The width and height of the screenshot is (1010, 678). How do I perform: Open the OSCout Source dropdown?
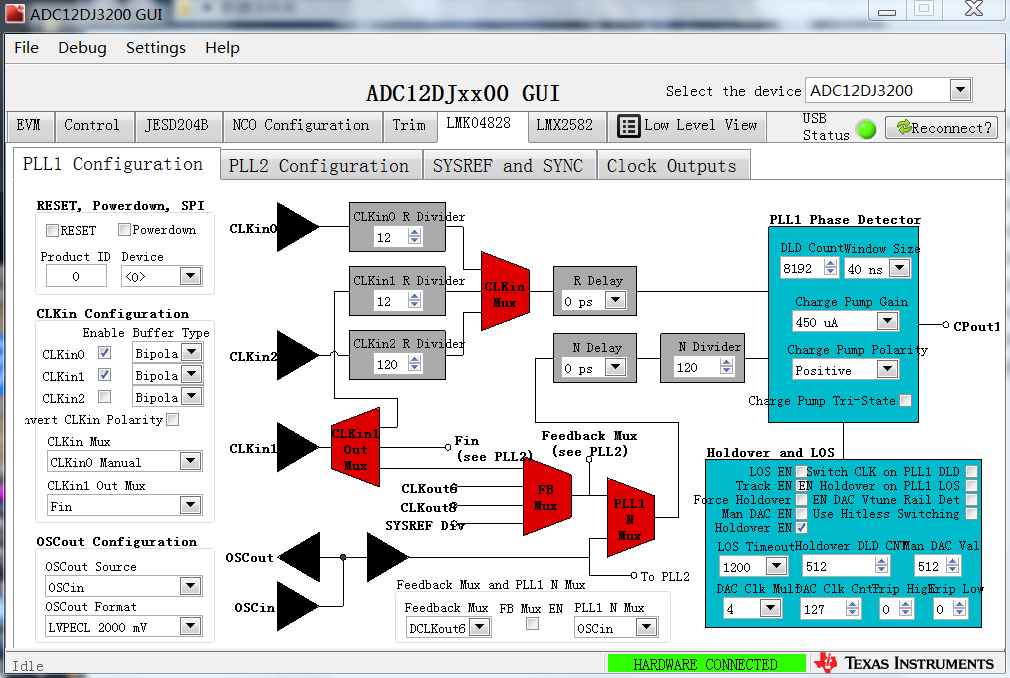tap(190, 586)
